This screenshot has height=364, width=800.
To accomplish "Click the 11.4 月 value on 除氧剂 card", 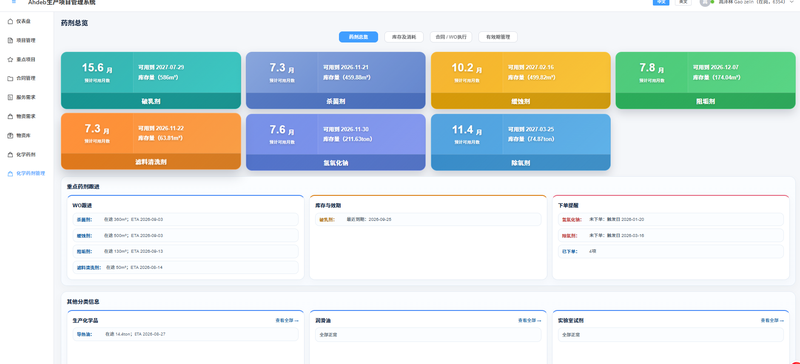I will (467, 130).
